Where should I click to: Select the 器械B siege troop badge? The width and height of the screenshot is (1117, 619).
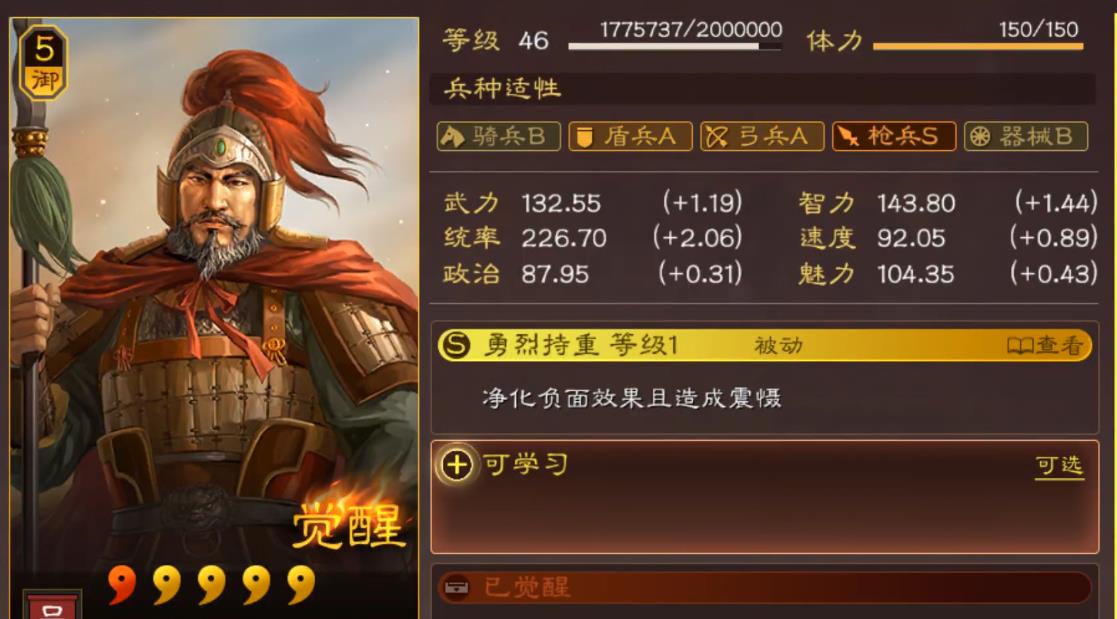[1025, 136]
